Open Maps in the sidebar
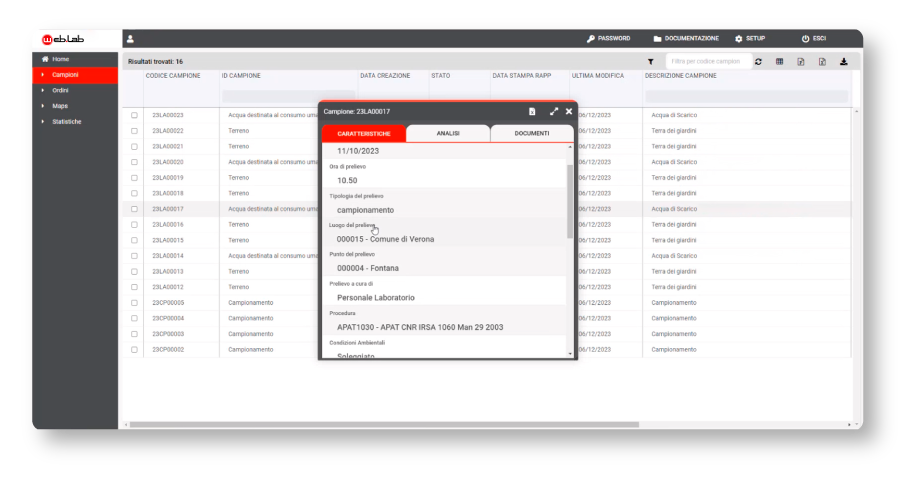Viewport: 898px width, 481px height. point(60,106)
